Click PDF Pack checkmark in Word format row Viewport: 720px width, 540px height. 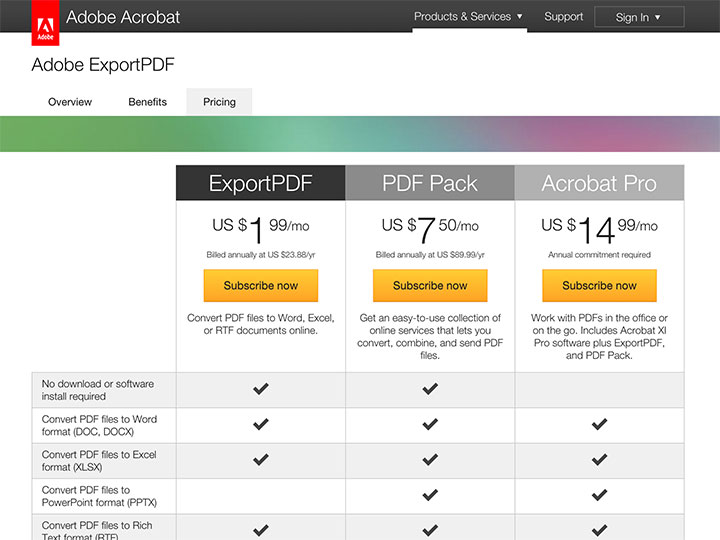click(x=430, y=424)
